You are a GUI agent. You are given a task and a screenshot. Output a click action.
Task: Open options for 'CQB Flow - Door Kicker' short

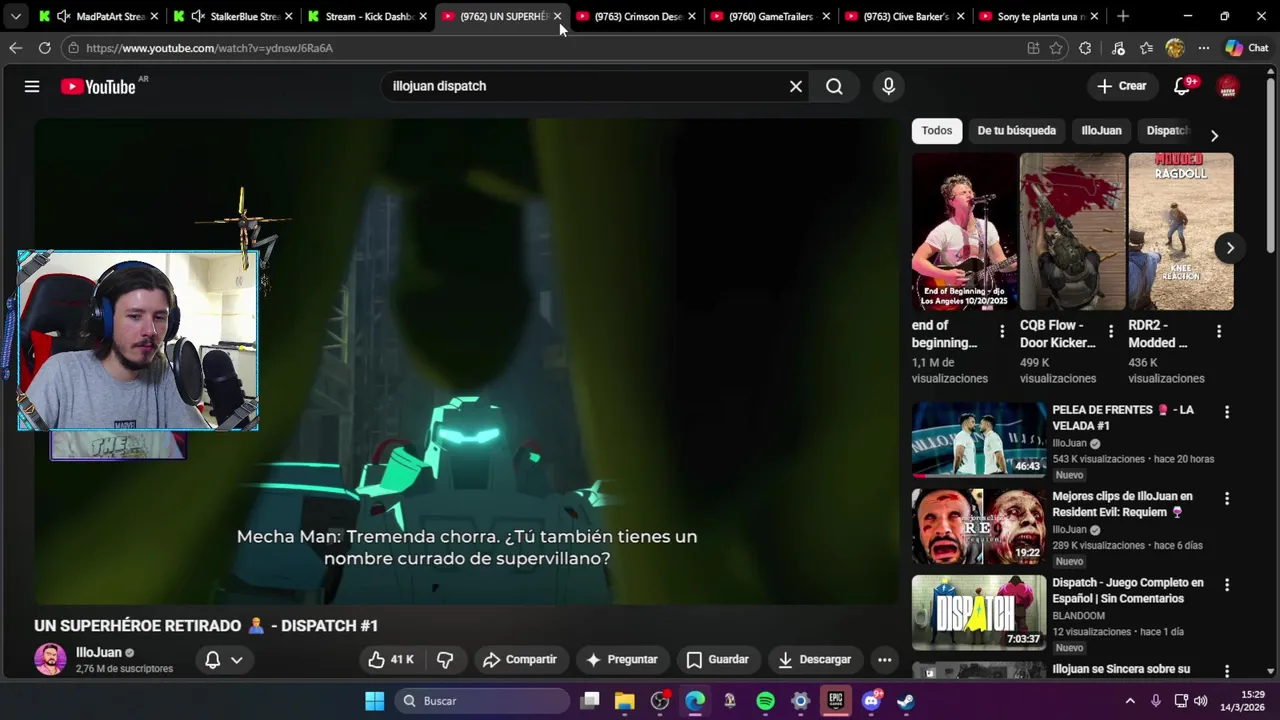pyautogui.click(x=1110, y=331)
